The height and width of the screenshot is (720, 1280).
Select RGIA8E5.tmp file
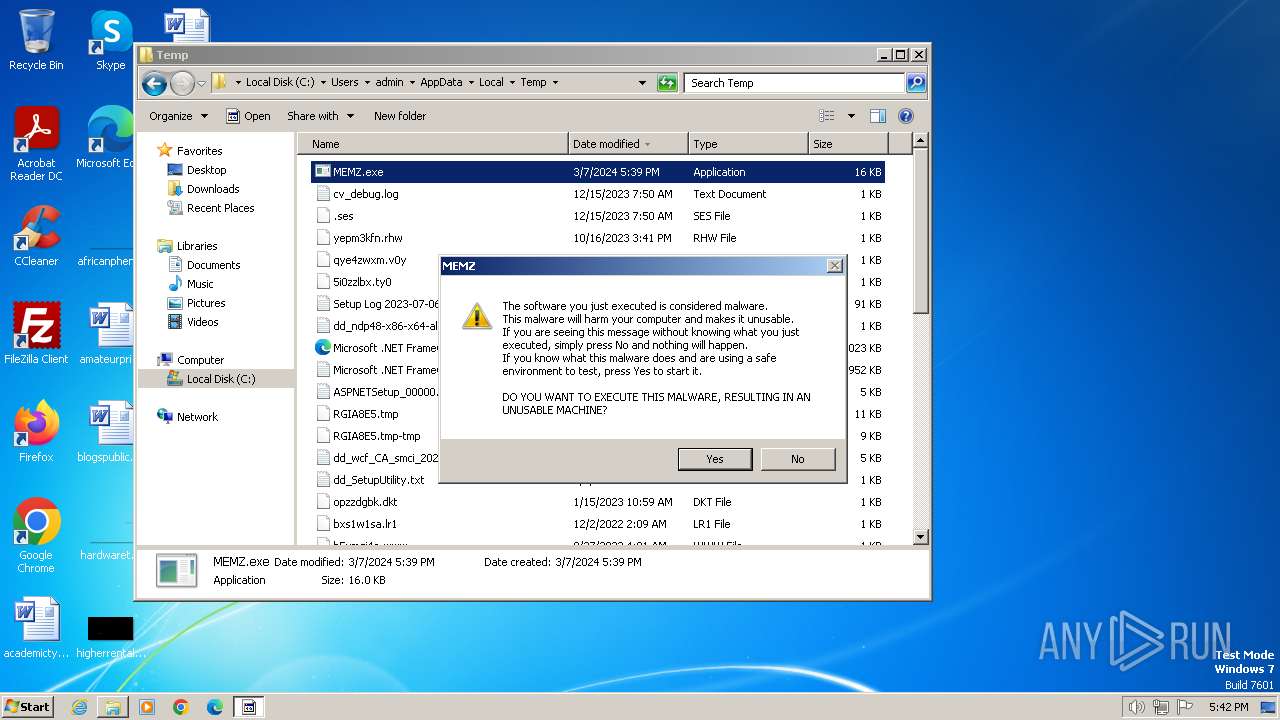pyautogui.click(x=365, y=414)
